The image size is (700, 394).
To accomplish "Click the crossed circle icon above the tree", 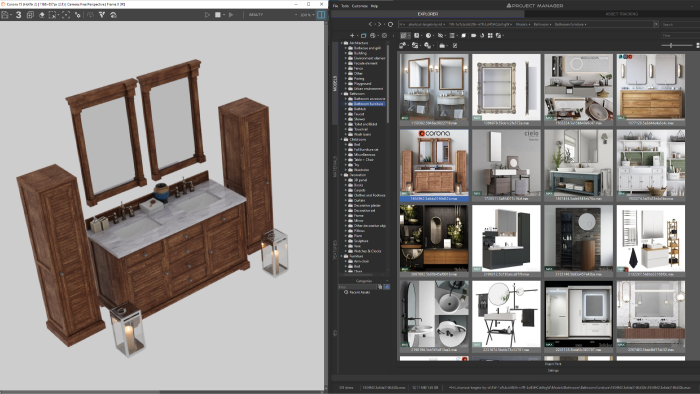I will pyautogui.click(x=384, y=35).
